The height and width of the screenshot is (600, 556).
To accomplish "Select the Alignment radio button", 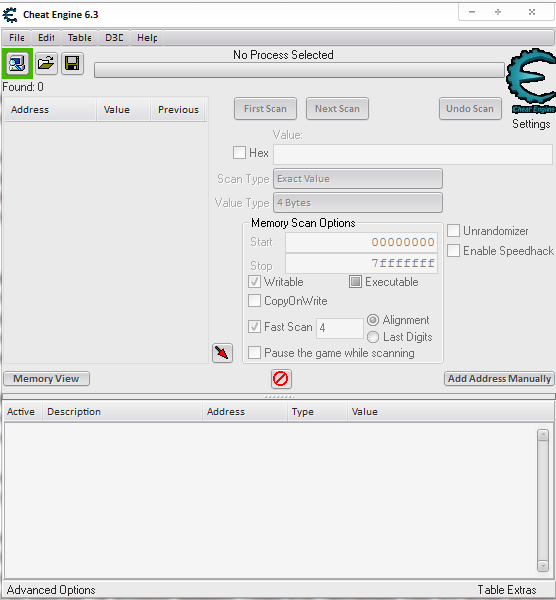I will pos(373,320).
